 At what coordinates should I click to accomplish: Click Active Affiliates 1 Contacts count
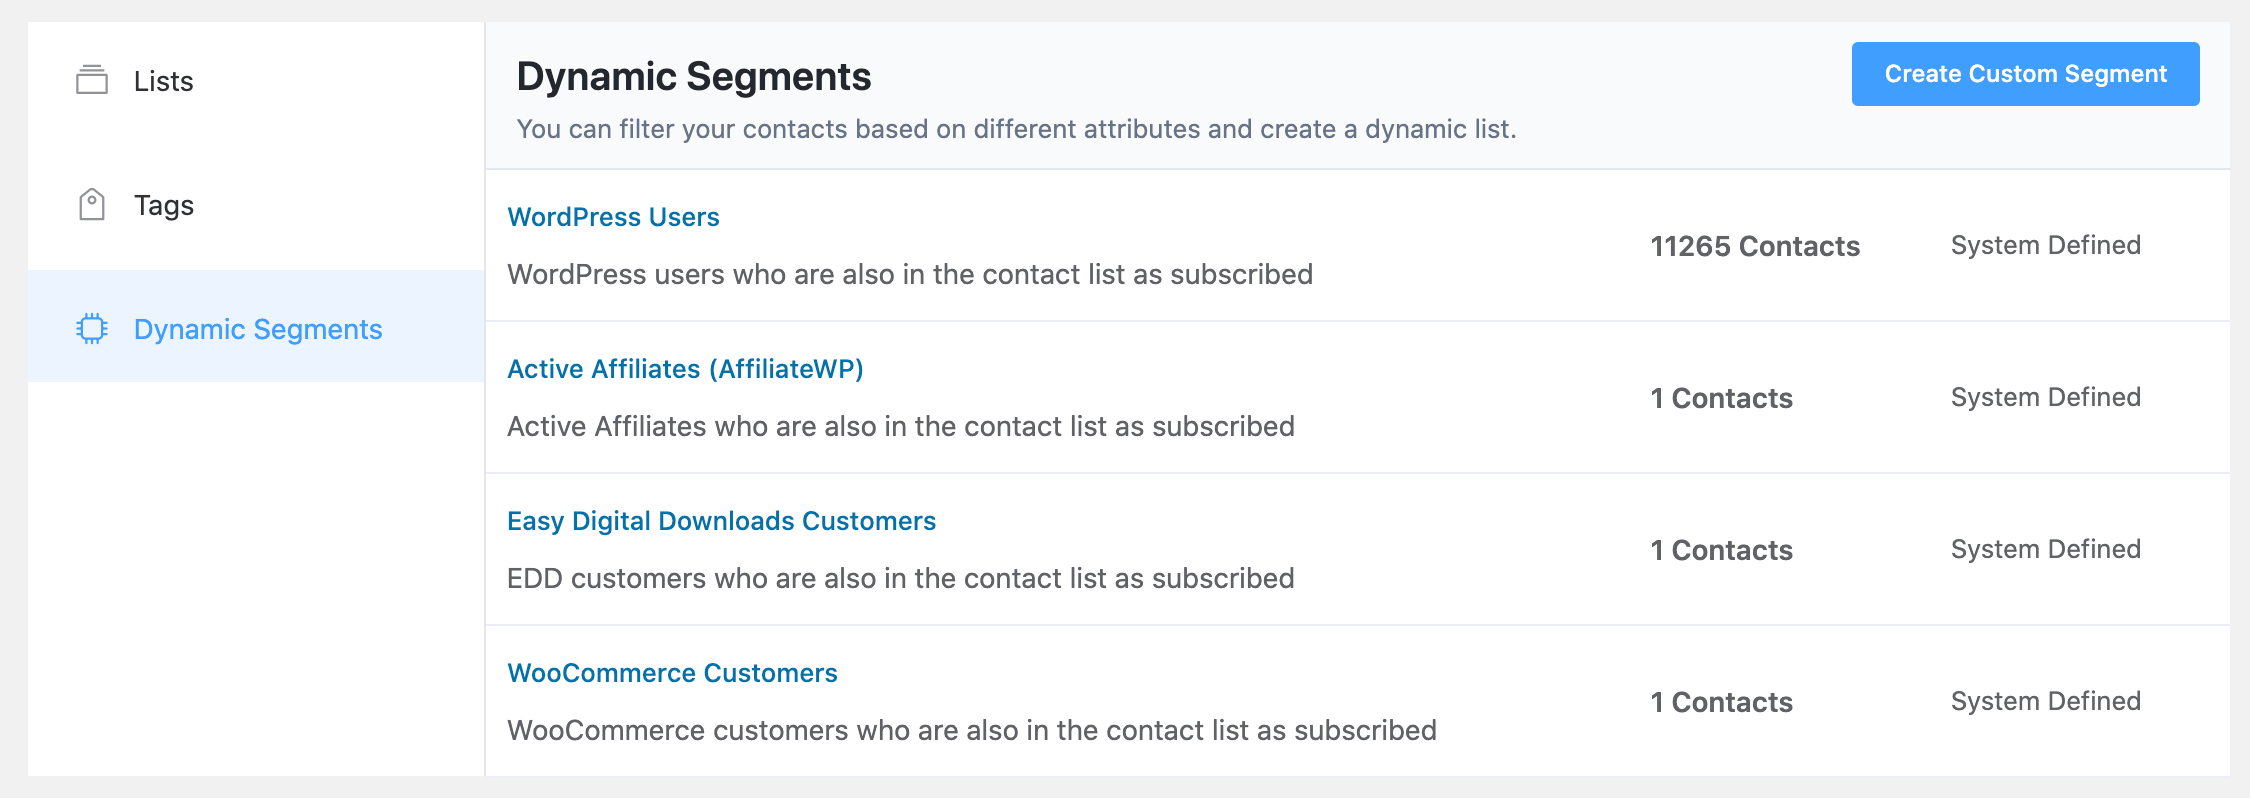coord(1721,398)
